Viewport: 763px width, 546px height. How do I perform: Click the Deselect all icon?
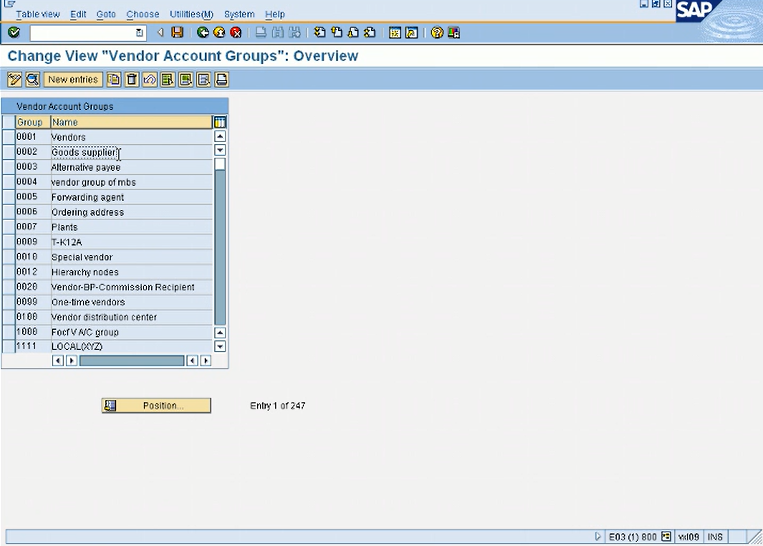[x=204, y=79]
